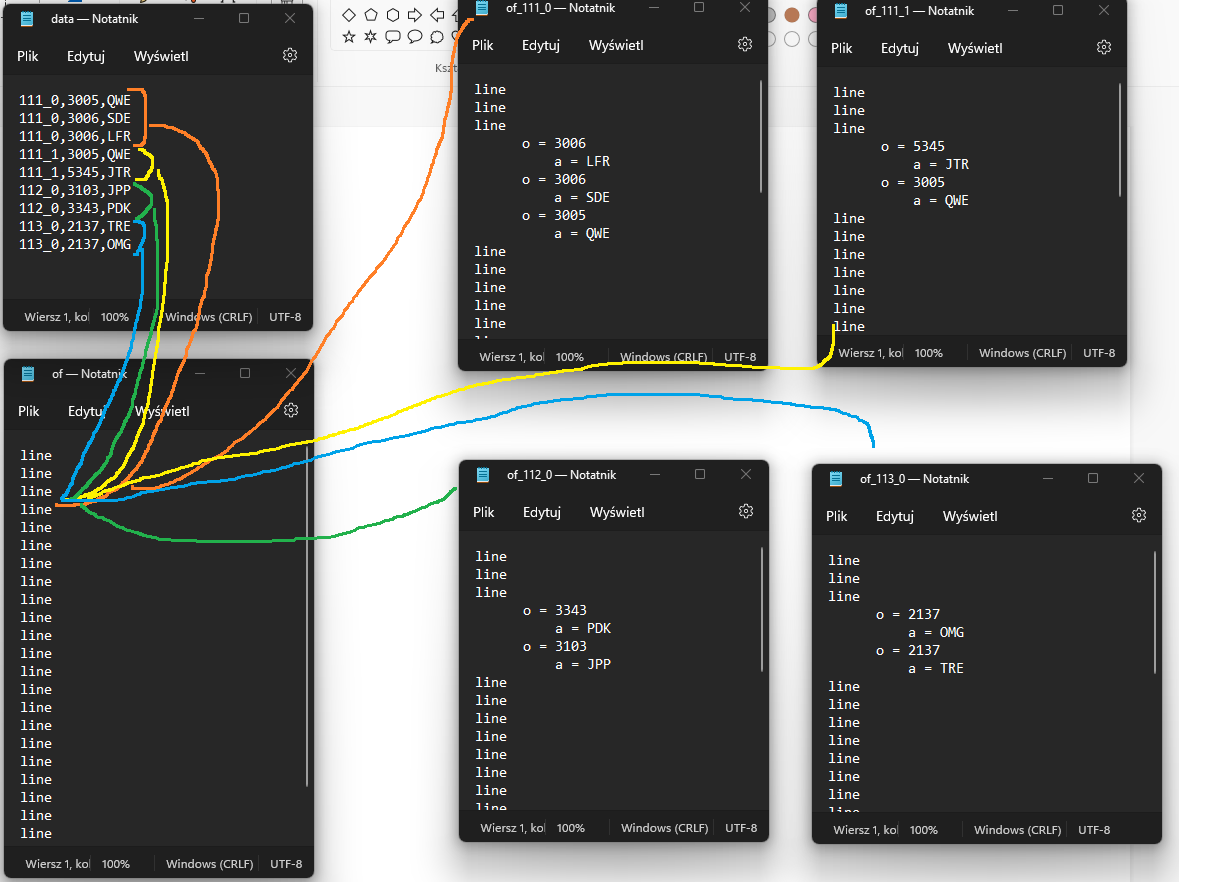Click UTF-8 encoding in 'of' status bar
The width and height of the screenshot is (1228, 882).
pos(286,864)
